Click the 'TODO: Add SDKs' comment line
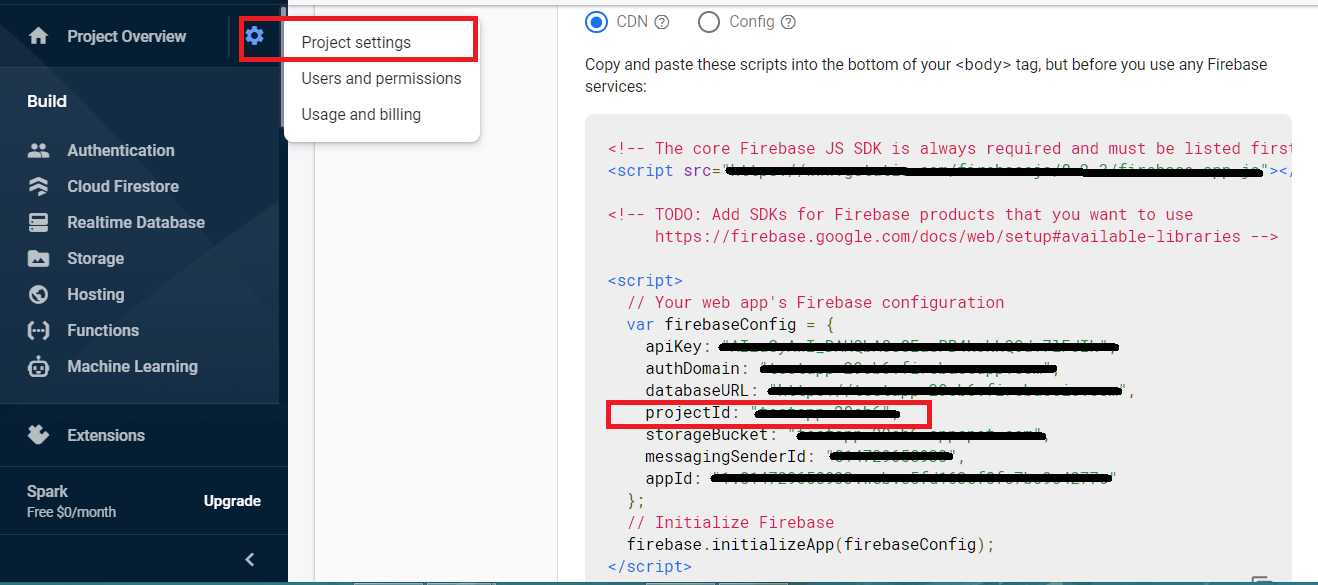This screenshot has height=585, width=1318. point(900,214)
